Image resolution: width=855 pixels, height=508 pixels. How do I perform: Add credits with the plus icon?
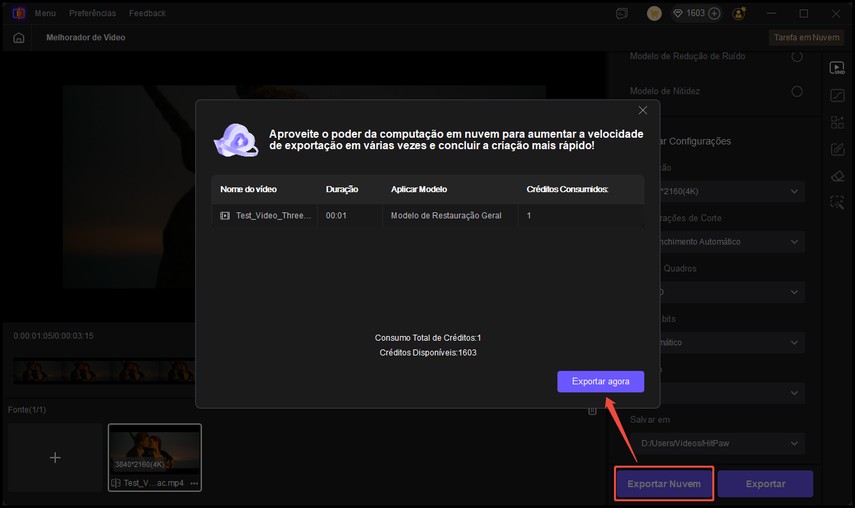[x=714, y=13]
